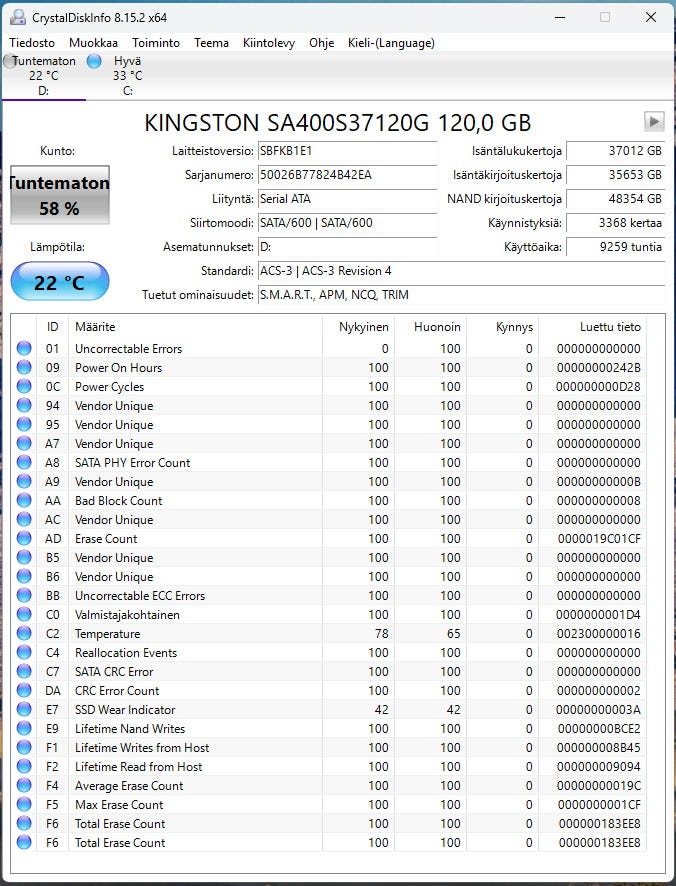Click the status orb for Power On Hours

pyautogui.click(x=24, y=367)
